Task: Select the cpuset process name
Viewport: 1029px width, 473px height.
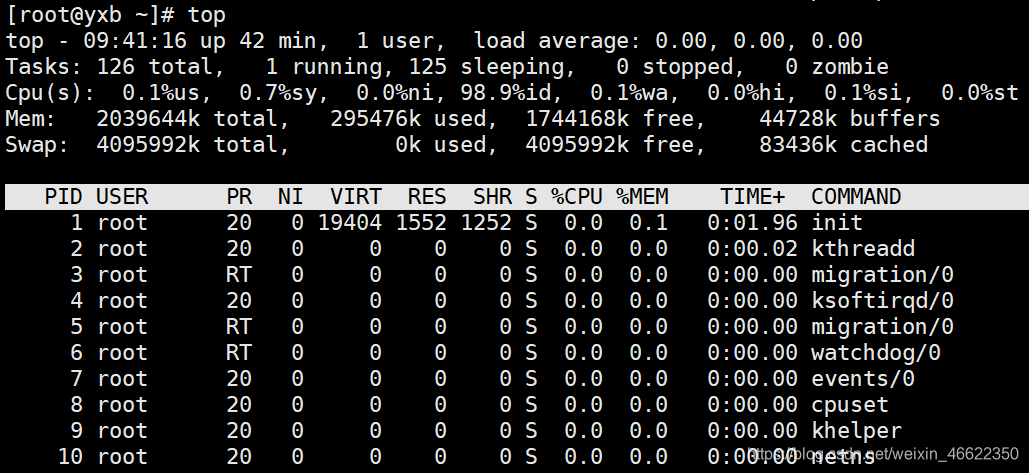Action: pos(849,405)
